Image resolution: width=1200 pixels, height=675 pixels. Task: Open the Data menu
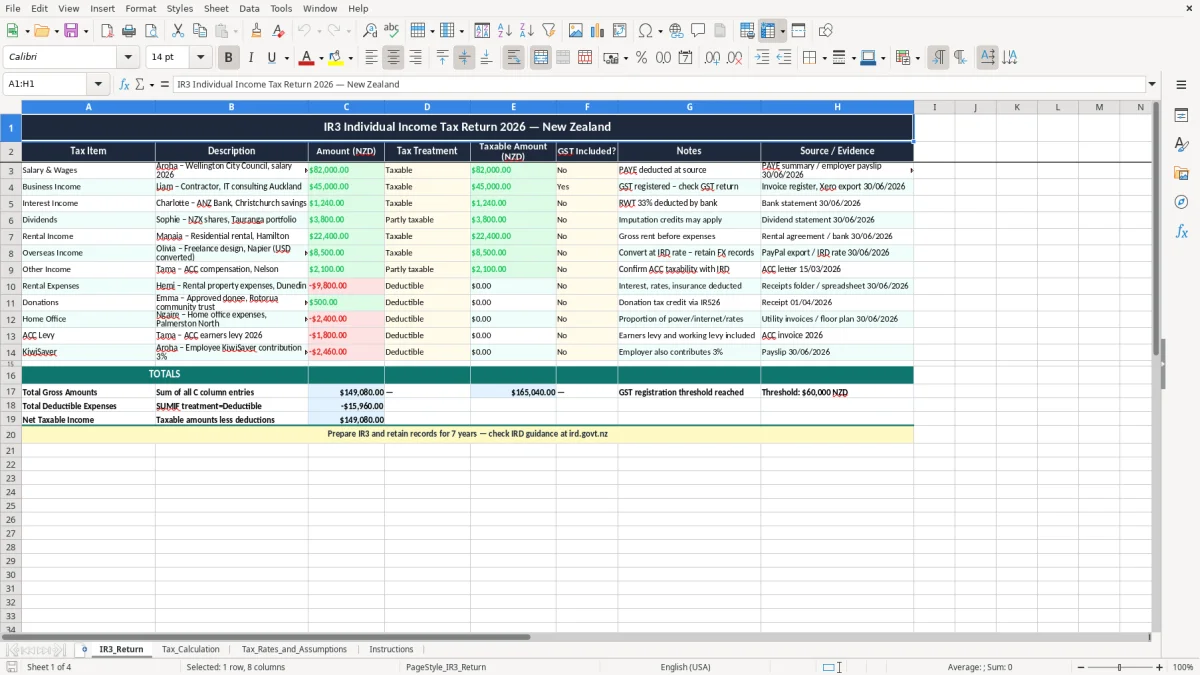point(249,8)
